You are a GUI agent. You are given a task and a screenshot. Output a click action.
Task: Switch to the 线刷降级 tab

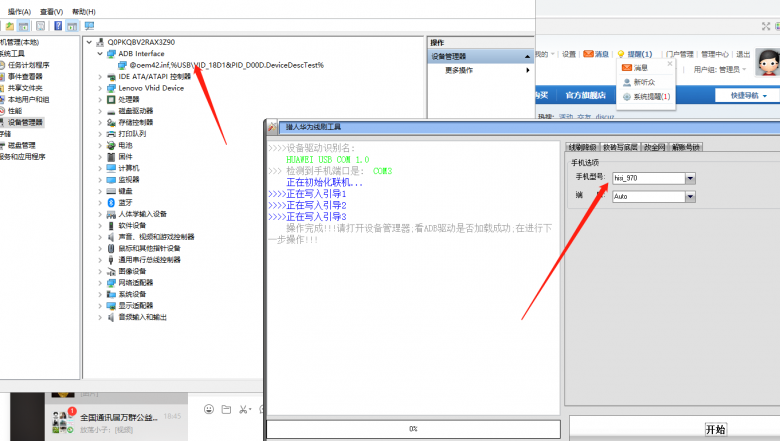(x=582, y=147)
